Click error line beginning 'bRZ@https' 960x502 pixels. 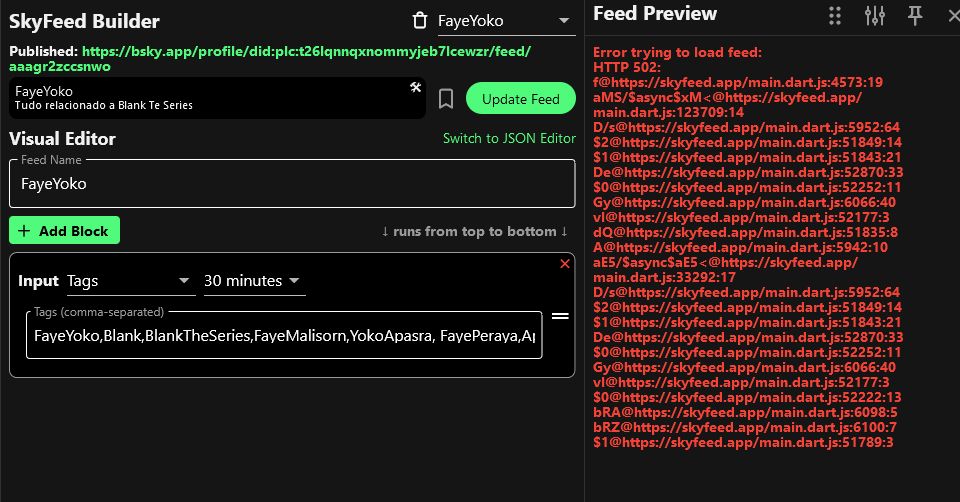coord(744,427)
